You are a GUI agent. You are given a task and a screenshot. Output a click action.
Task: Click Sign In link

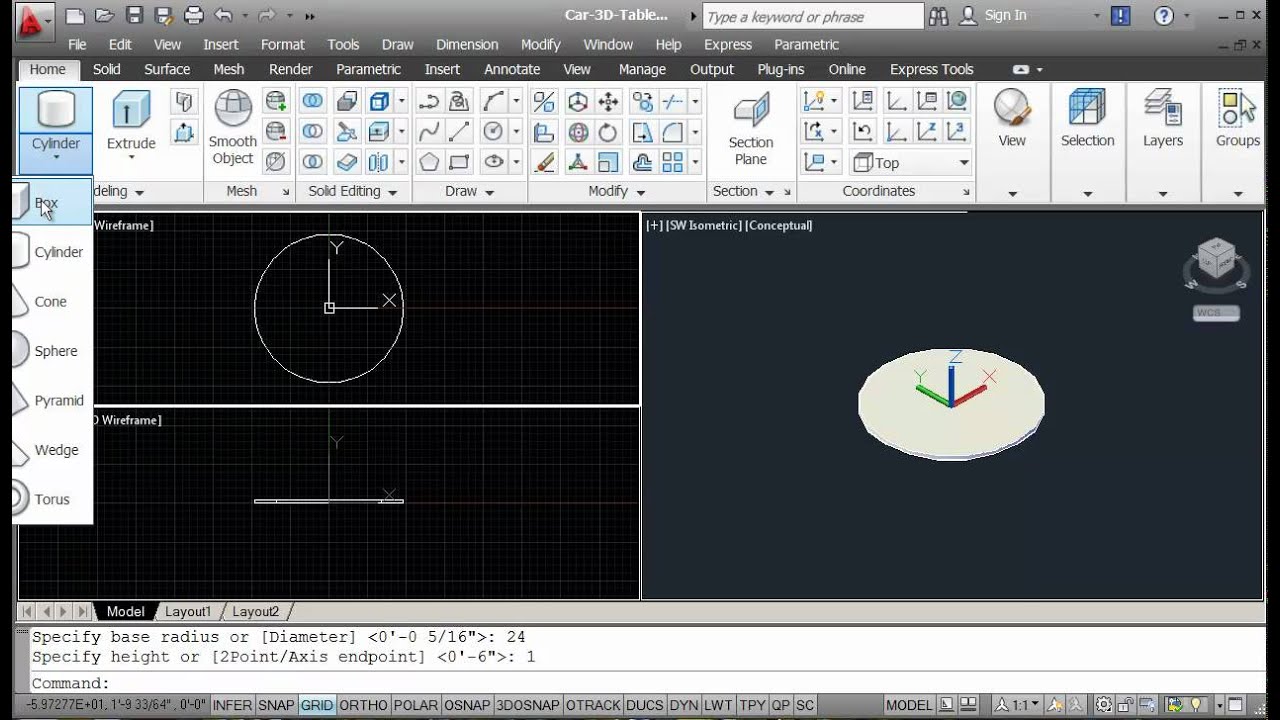pyautogui.click(x=1005, y=15)
